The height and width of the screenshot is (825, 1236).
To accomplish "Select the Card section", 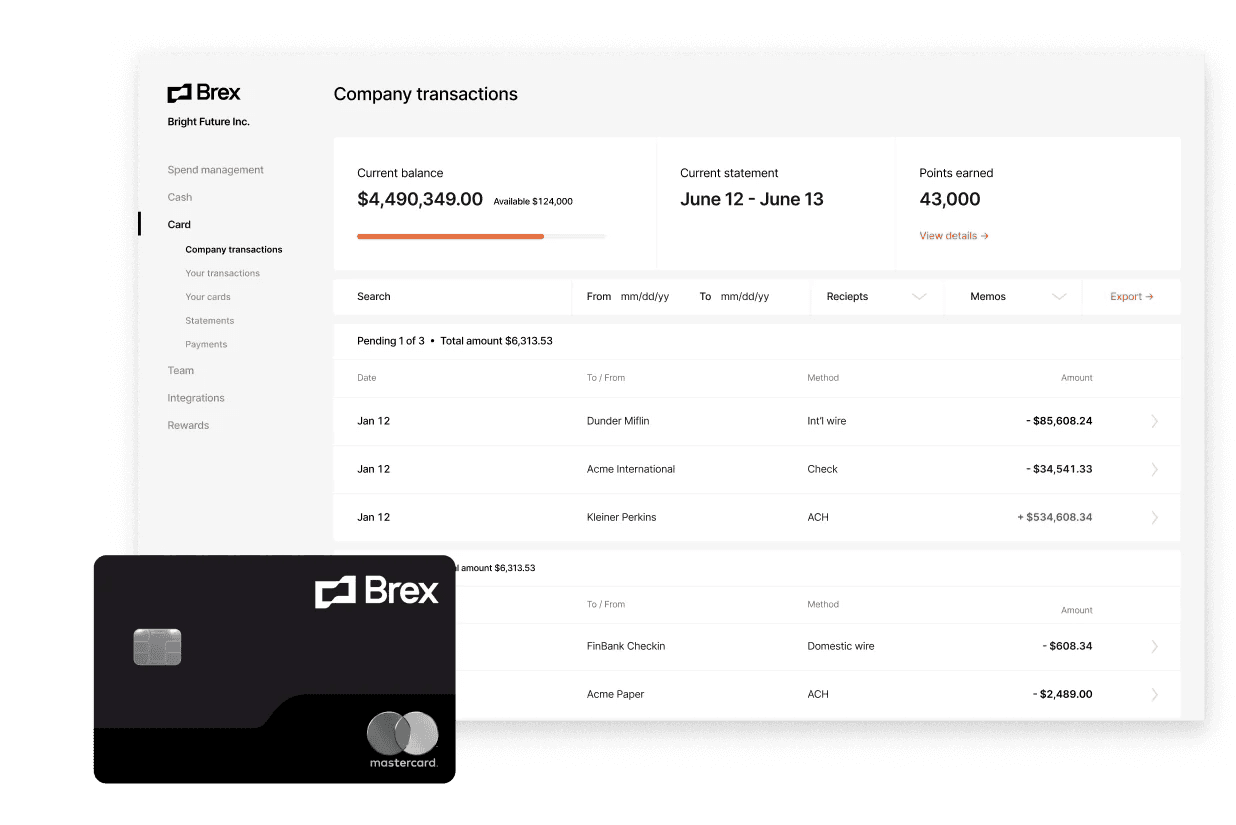I will 179,225.
